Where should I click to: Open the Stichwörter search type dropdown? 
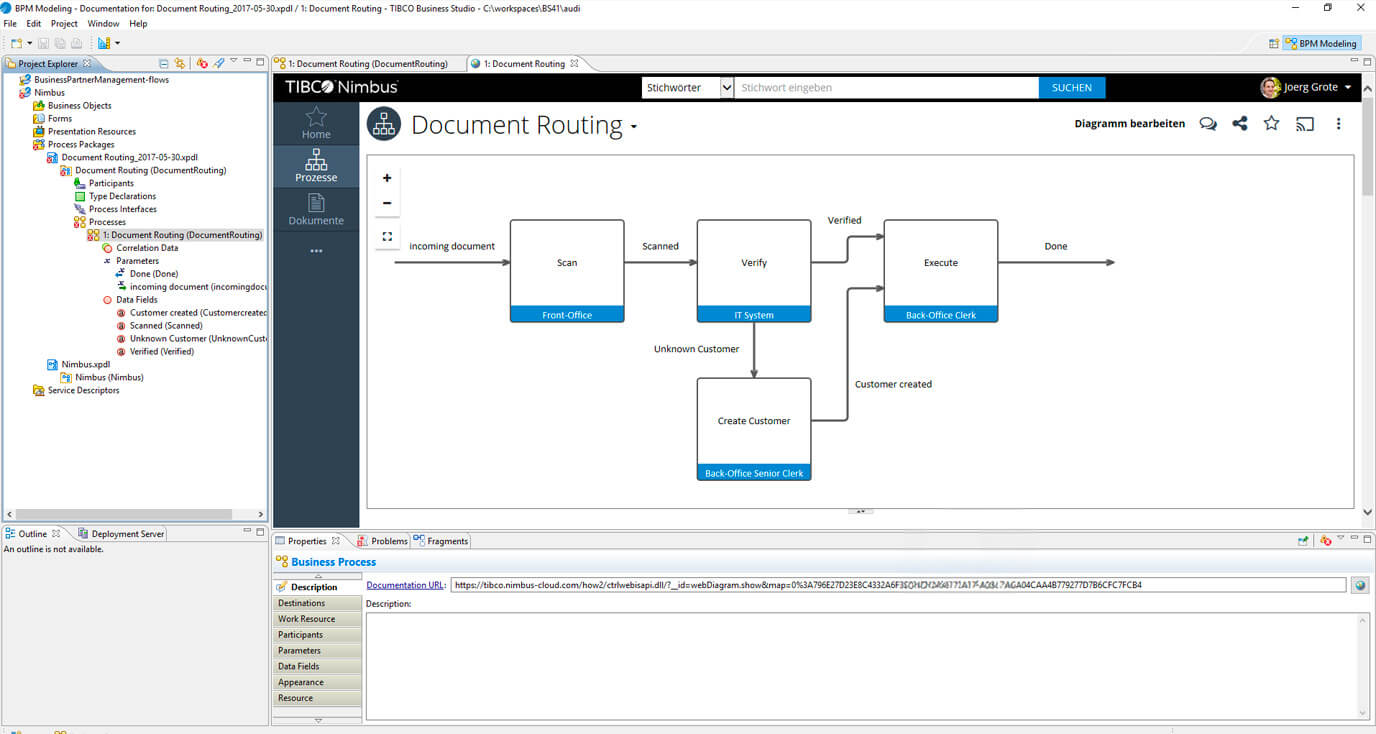click(689, 87)
